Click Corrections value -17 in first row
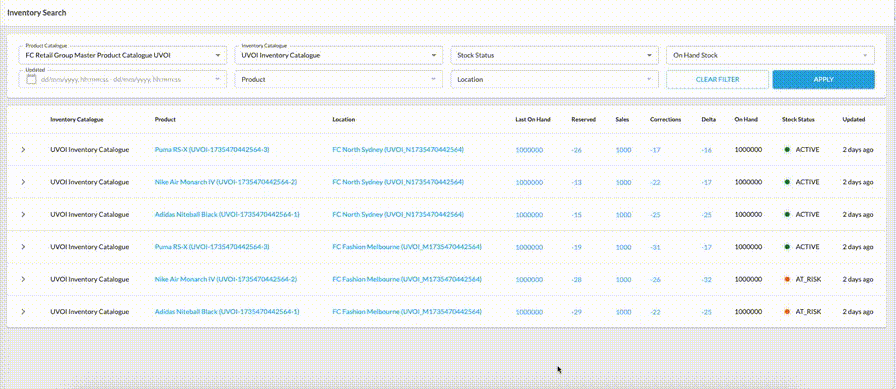 655,150
